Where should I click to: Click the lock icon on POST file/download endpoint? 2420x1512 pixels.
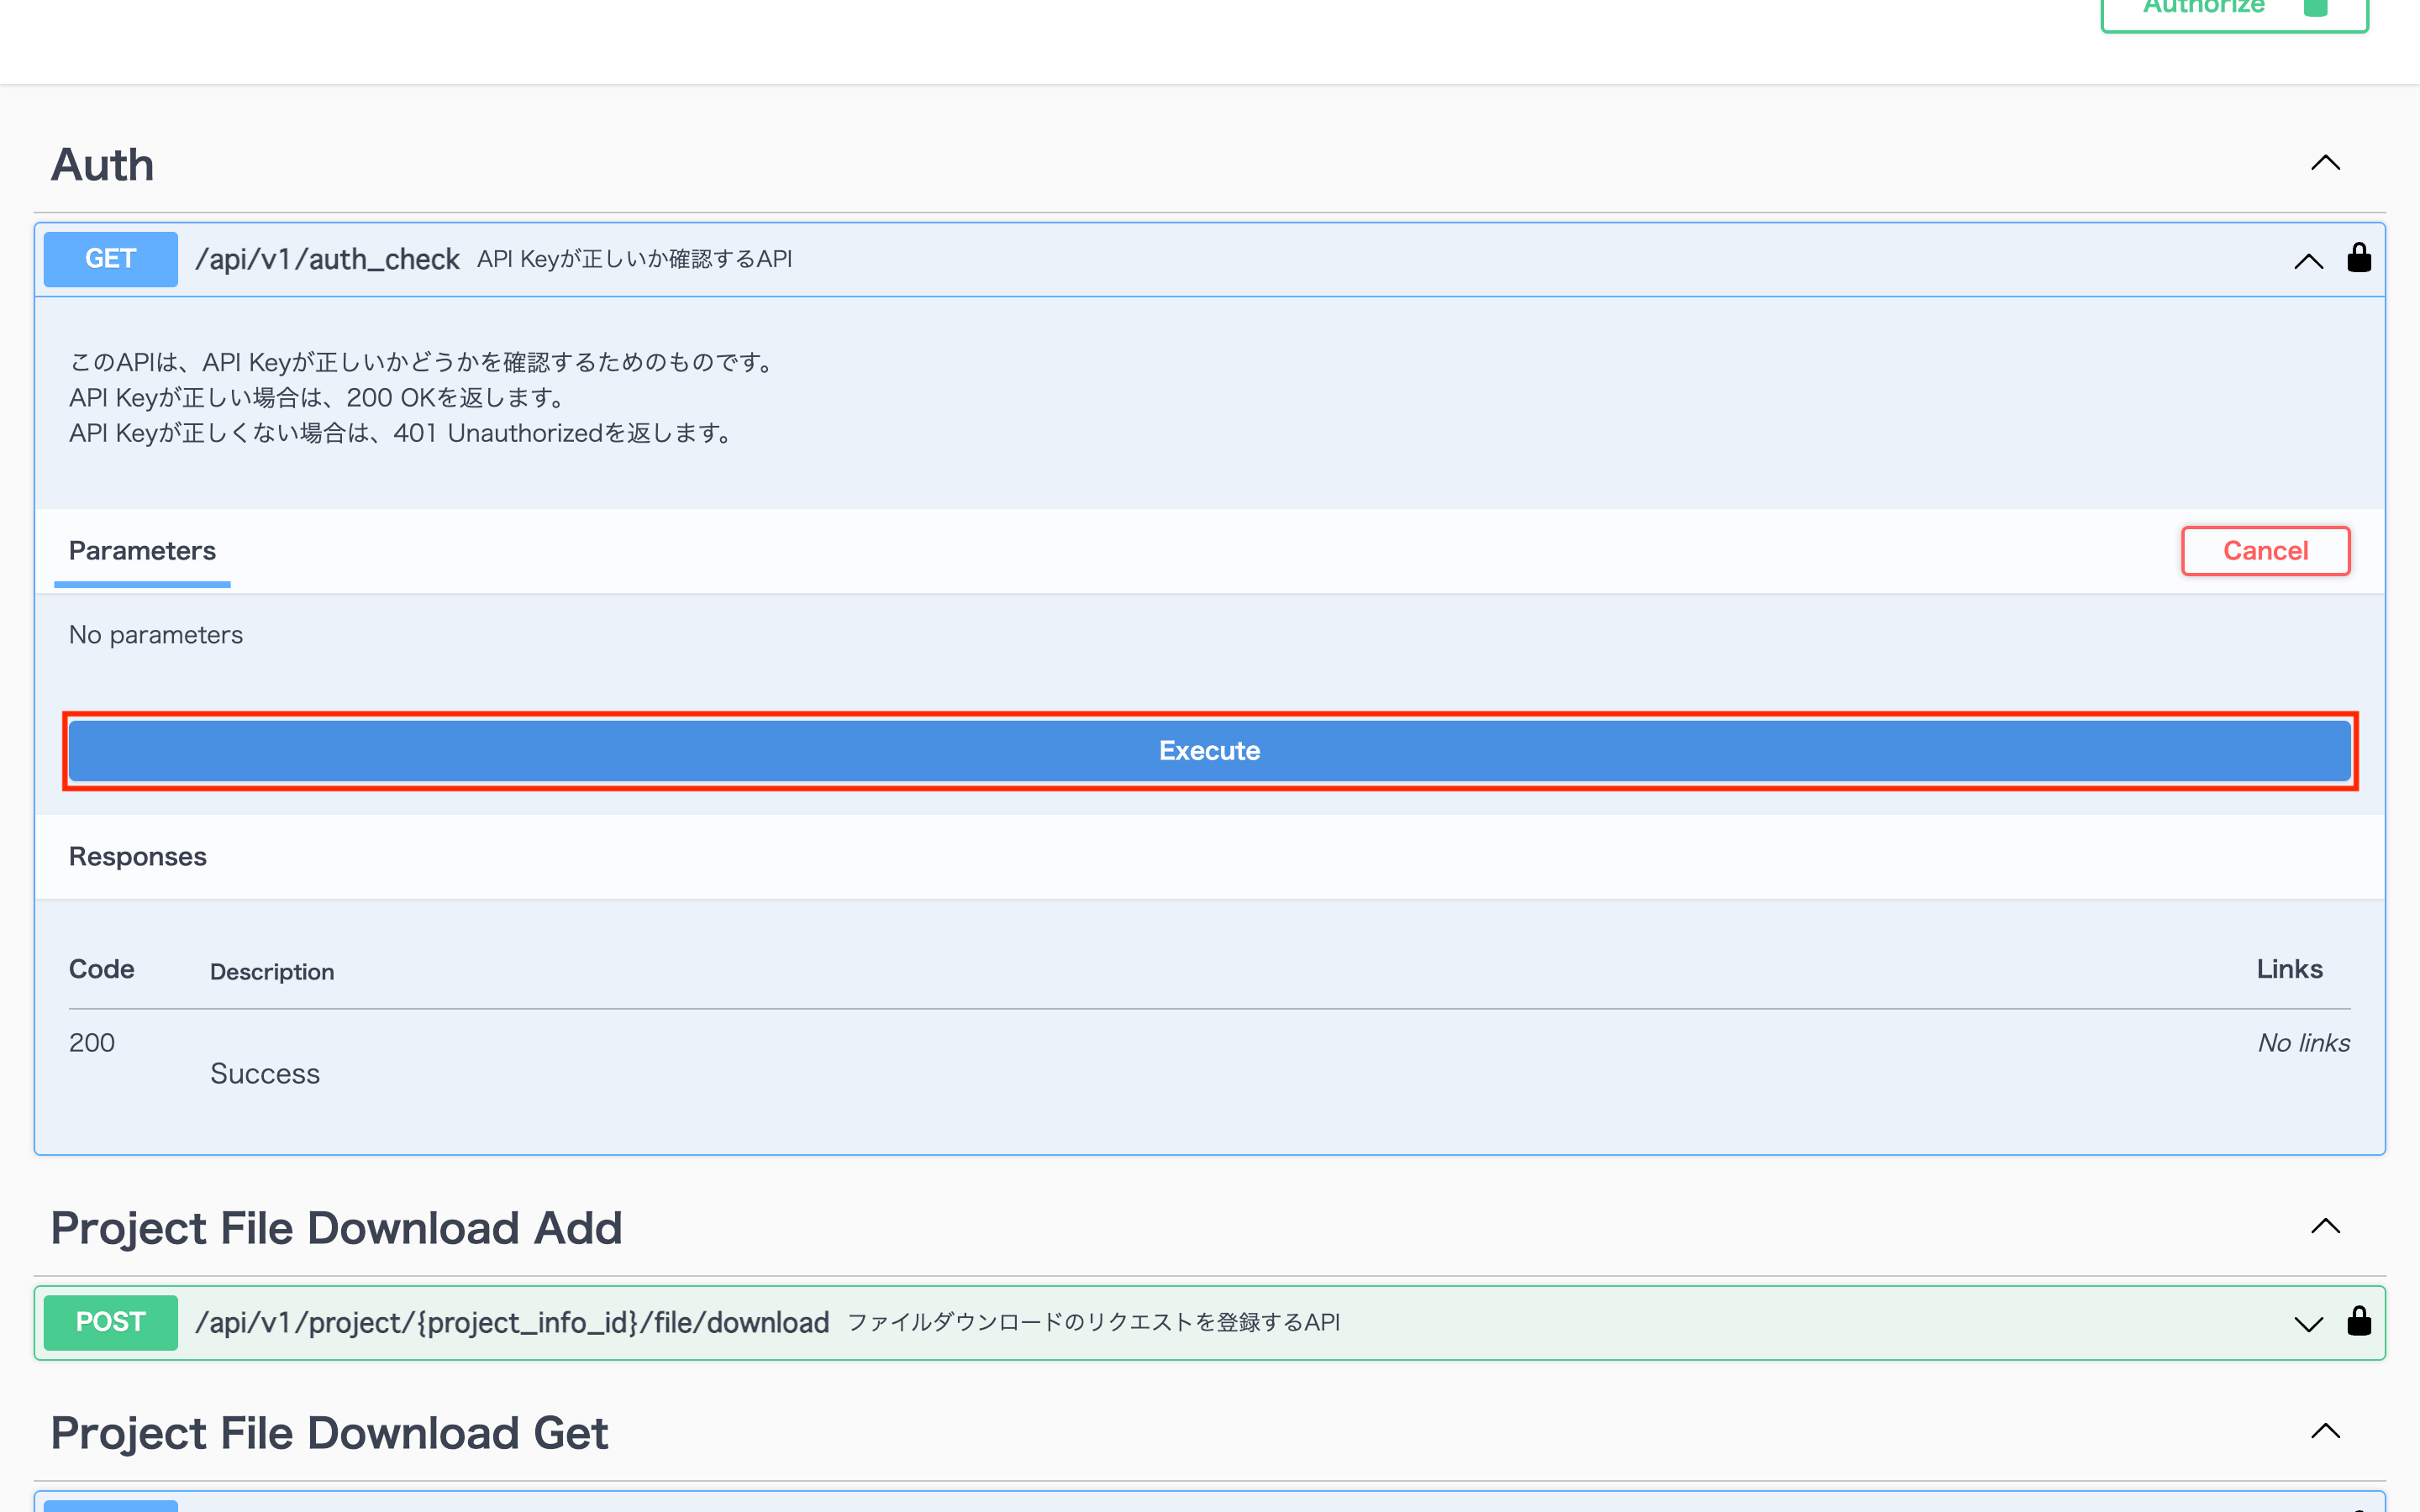coord(2359,1322)
